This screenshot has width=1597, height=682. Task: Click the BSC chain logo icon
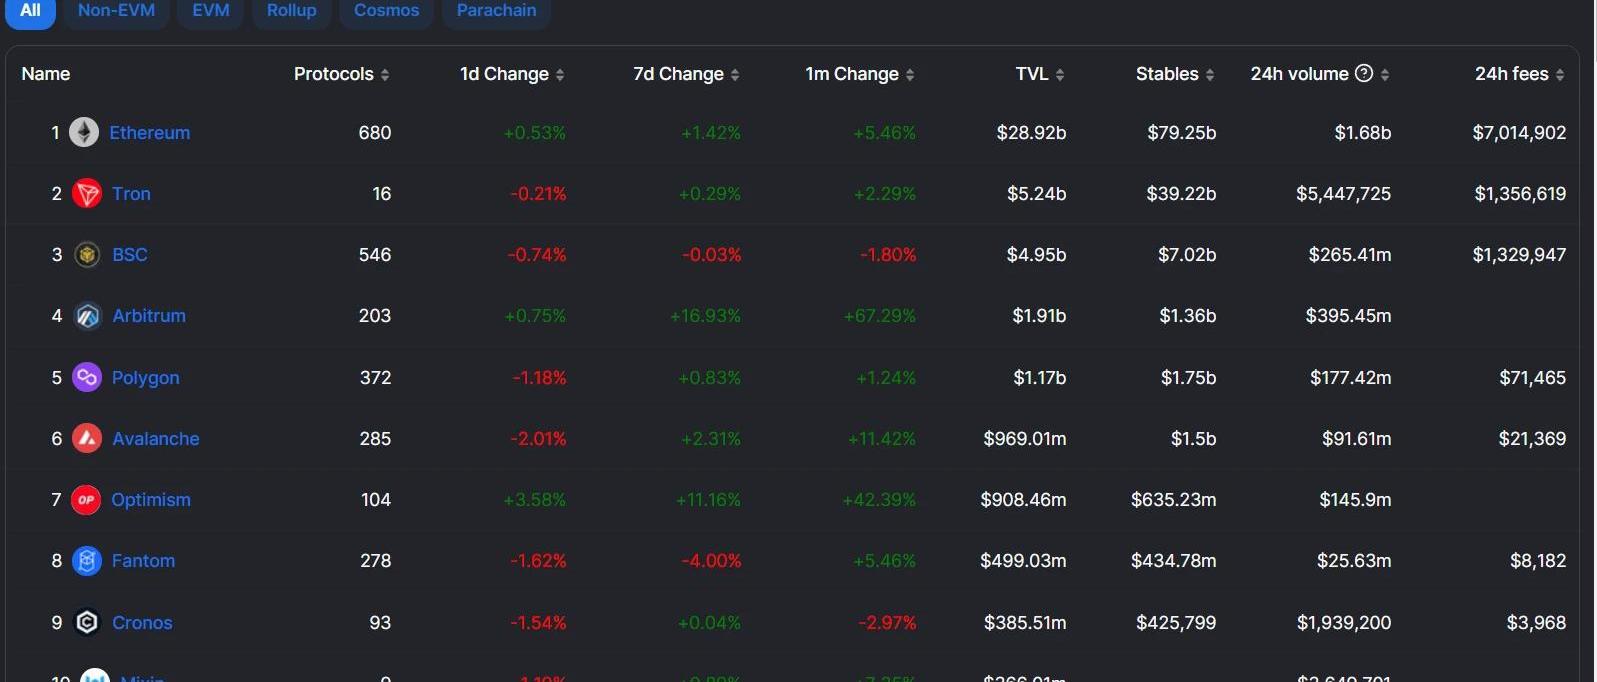(87, 255)
